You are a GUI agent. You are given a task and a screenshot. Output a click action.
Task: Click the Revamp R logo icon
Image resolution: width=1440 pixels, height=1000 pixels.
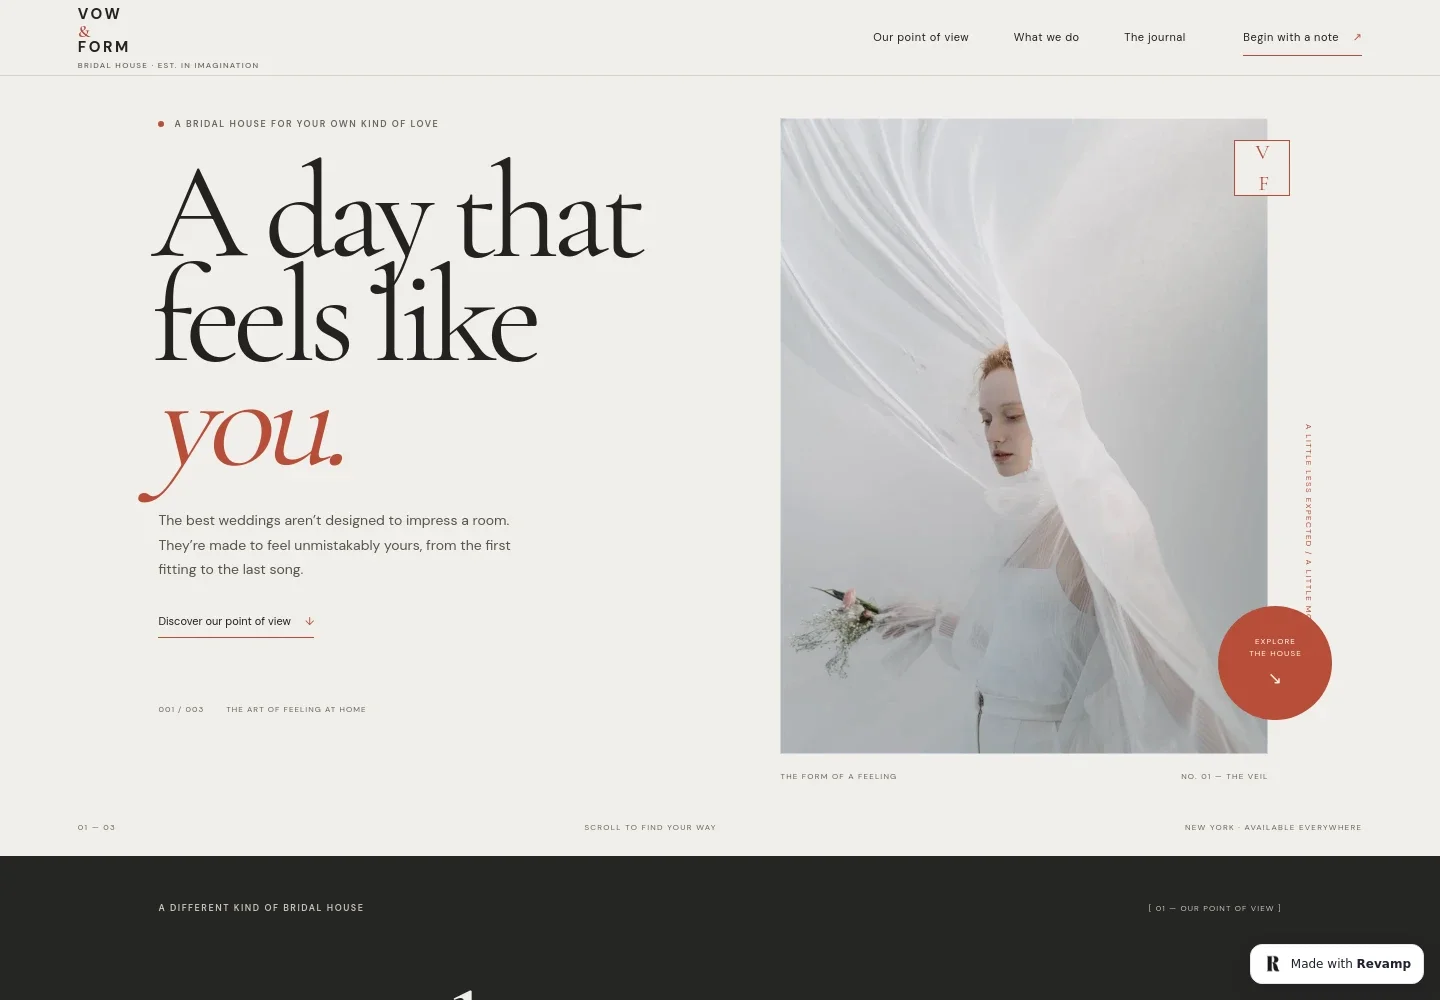pyautogui.click(x=1273, y=964)
